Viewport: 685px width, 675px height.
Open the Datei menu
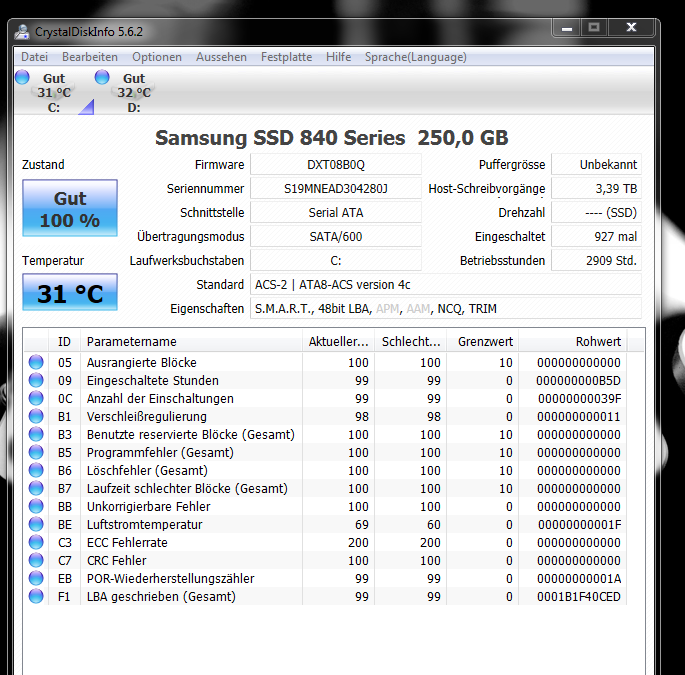(x=34, y=57)
